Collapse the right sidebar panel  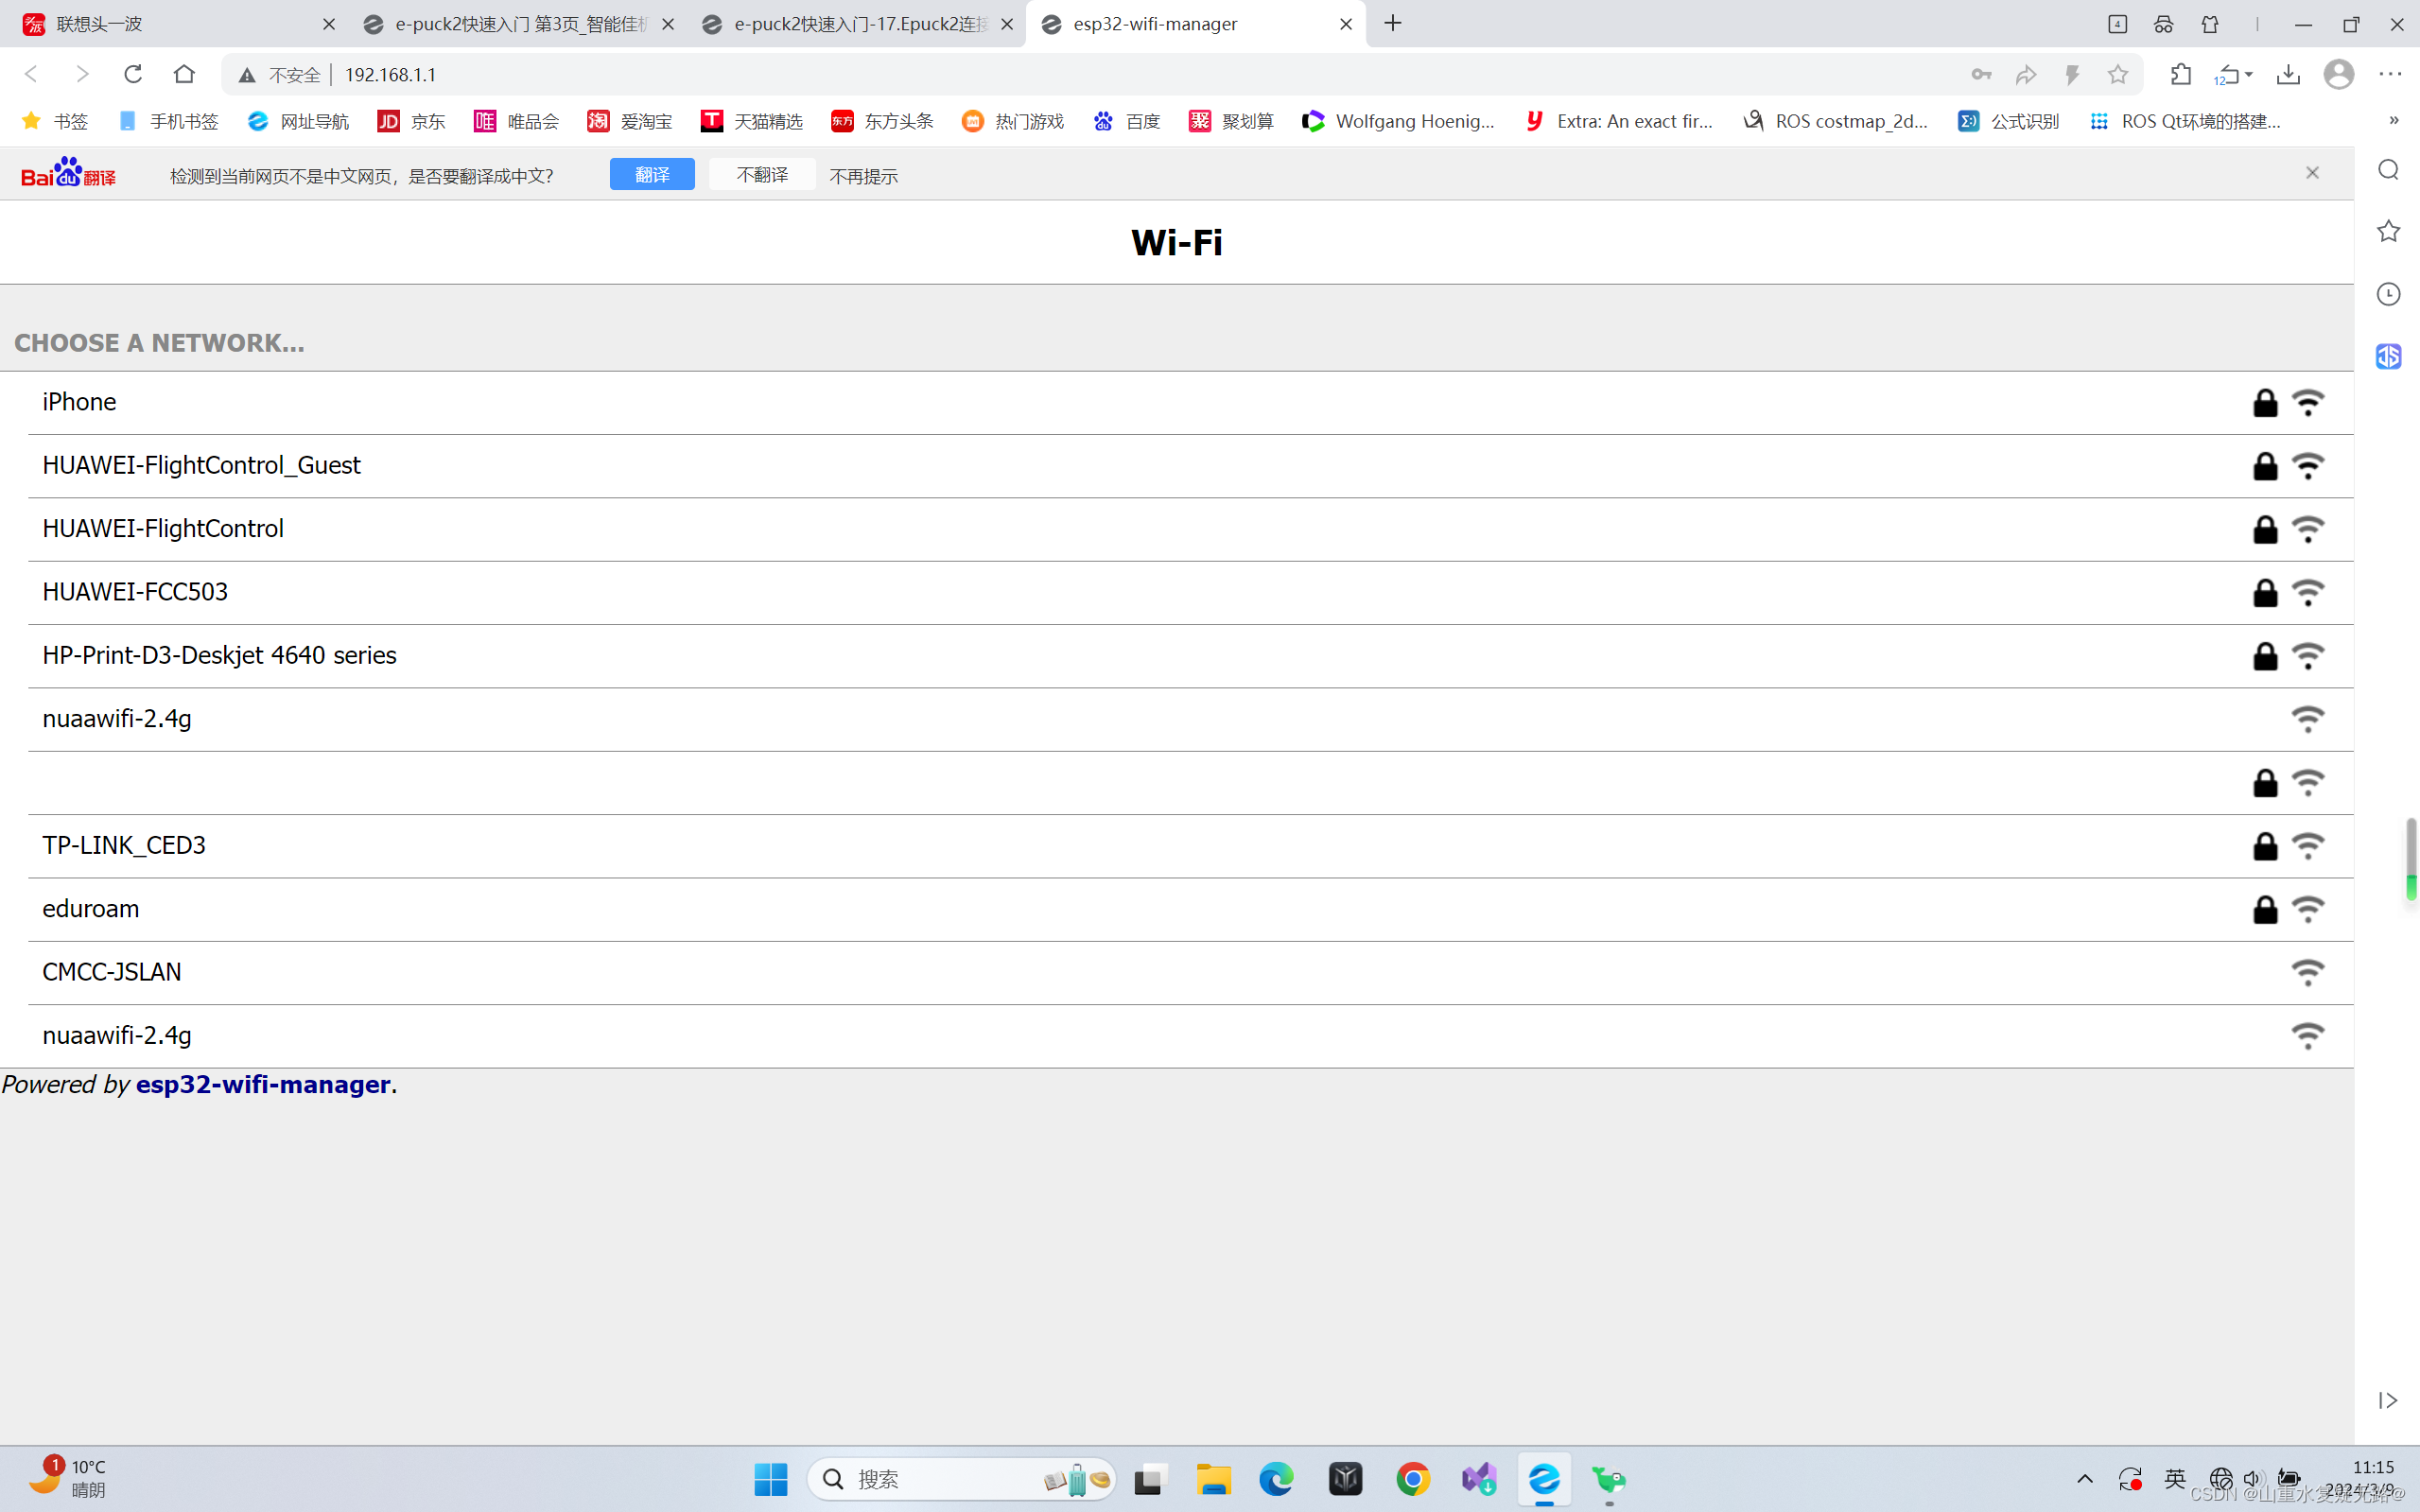click(x=2388, y=1400)
